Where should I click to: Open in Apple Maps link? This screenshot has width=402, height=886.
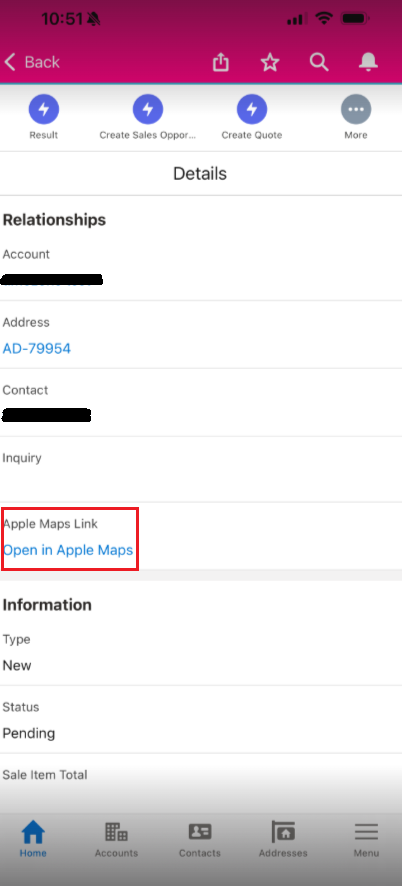68,550
